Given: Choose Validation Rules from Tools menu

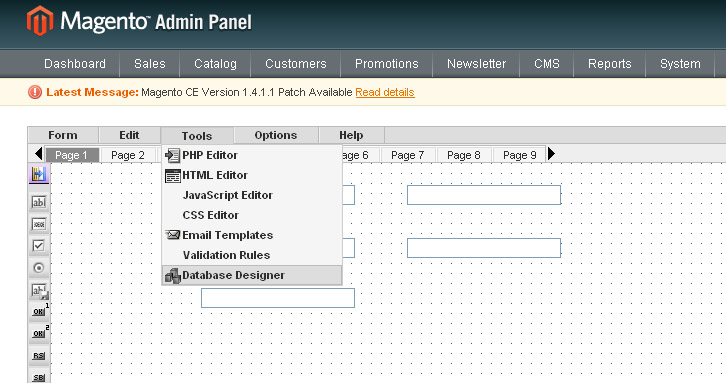Looking at the screenshot, I should (x=252, y=255).
